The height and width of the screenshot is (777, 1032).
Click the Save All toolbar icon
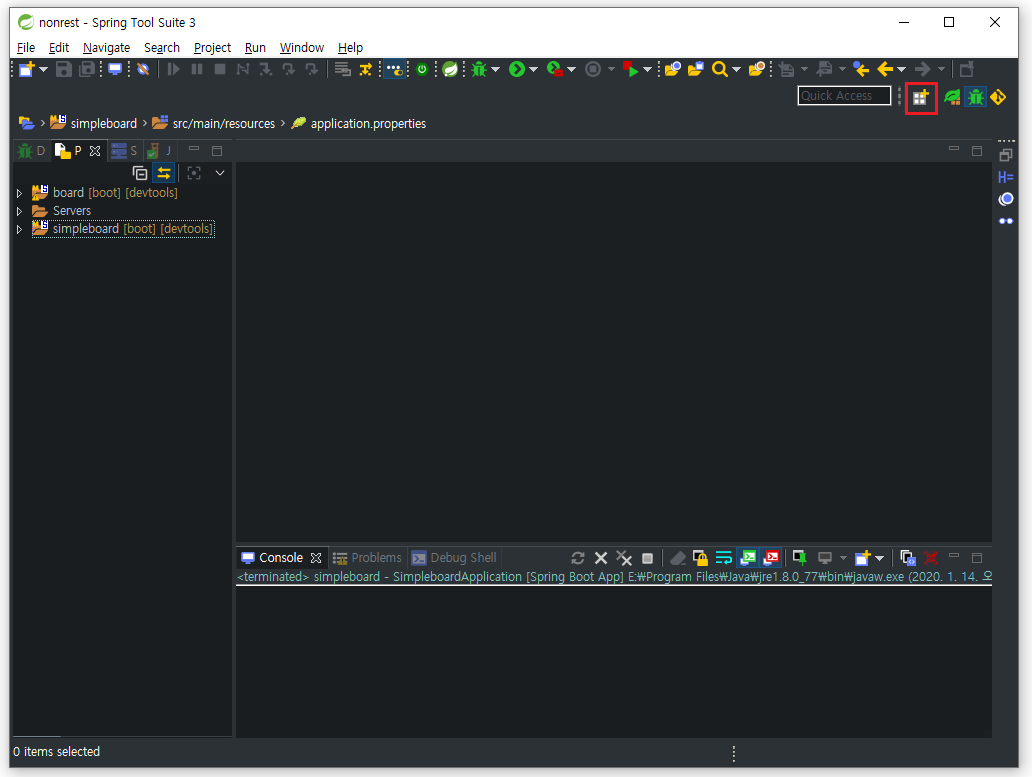tap(86, 69)
